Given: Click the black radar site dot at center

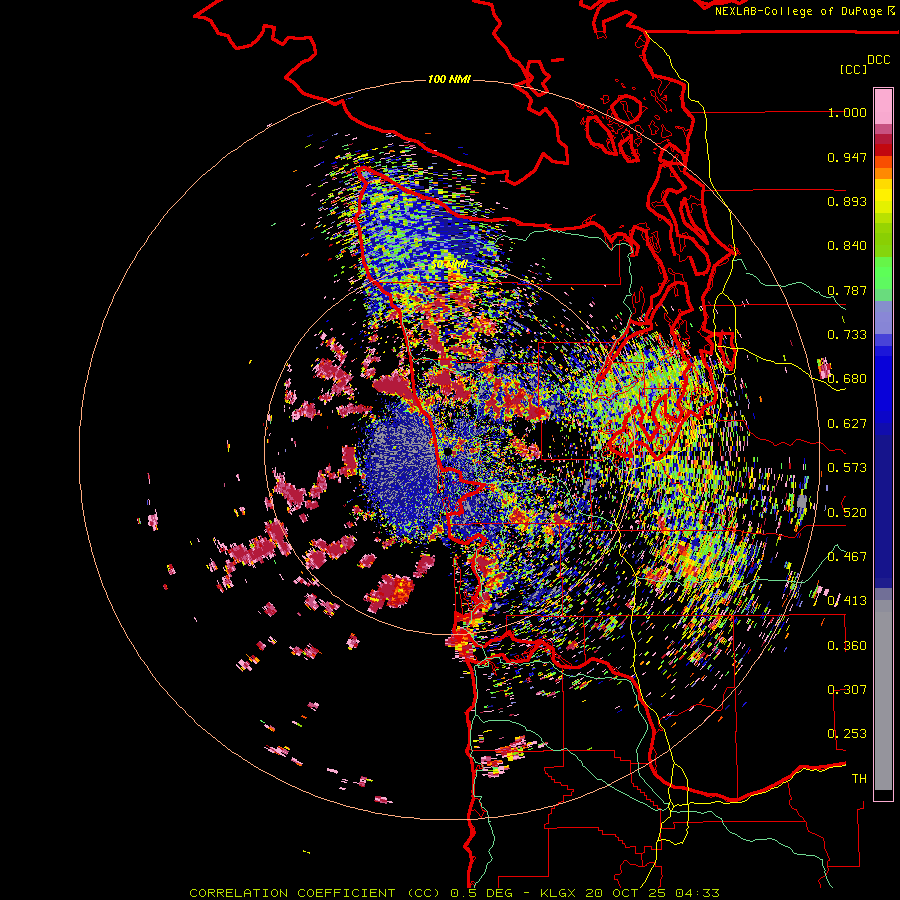Looking at the screenshot, I should [x=448, y=452].
